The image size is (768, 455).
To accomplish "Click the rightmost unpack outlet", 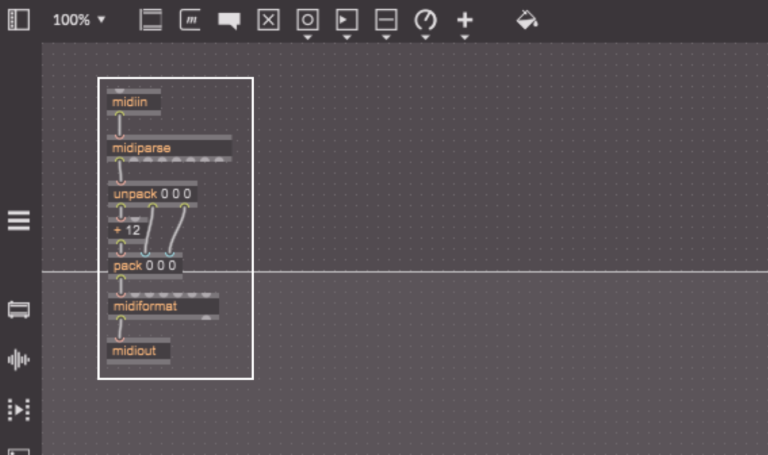I will (185, 206).
